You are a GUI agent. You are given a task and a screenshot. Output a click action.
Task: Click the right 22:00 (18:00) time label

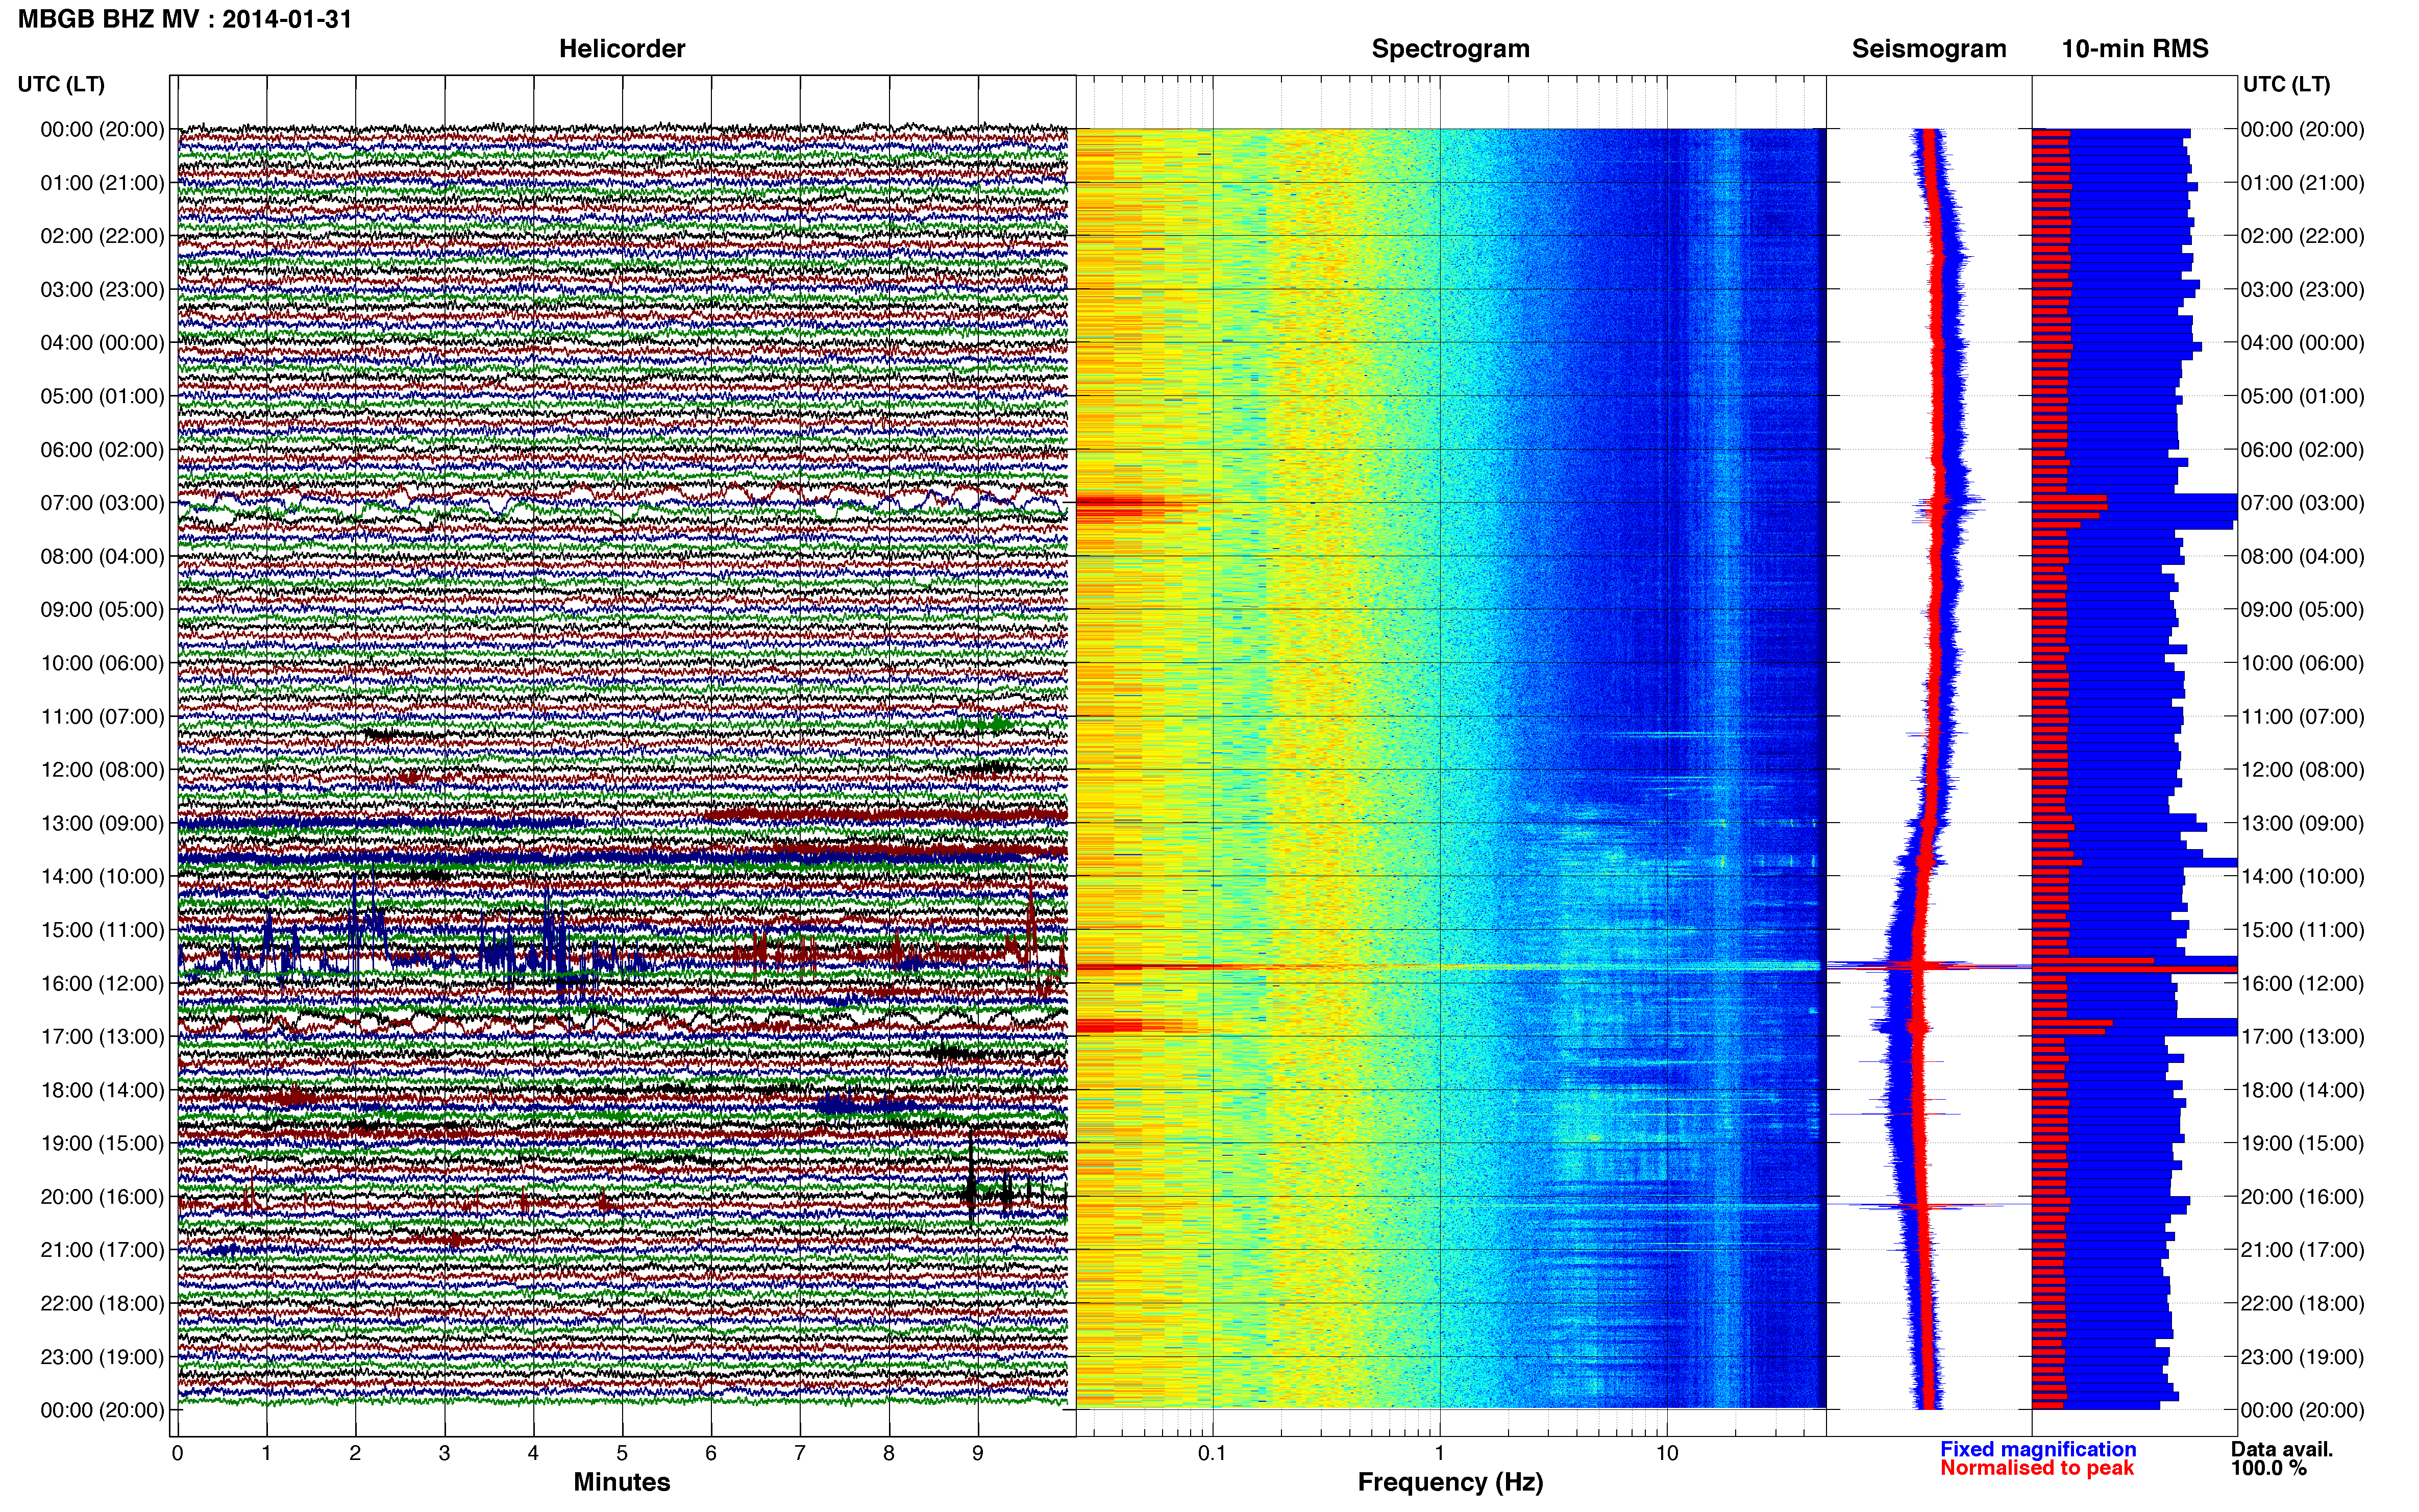[2302, 1304]
